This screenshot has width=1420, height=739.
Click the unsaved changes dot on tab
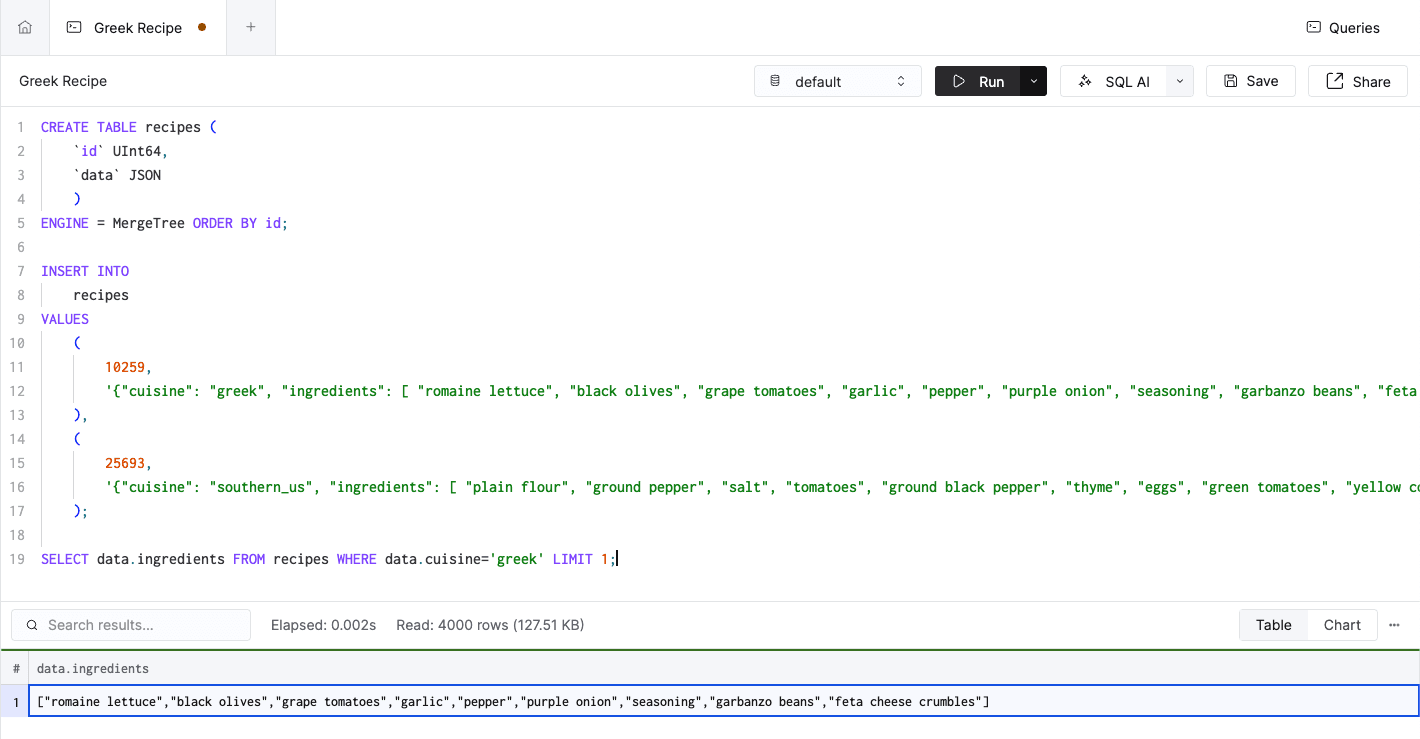point(202,27)
